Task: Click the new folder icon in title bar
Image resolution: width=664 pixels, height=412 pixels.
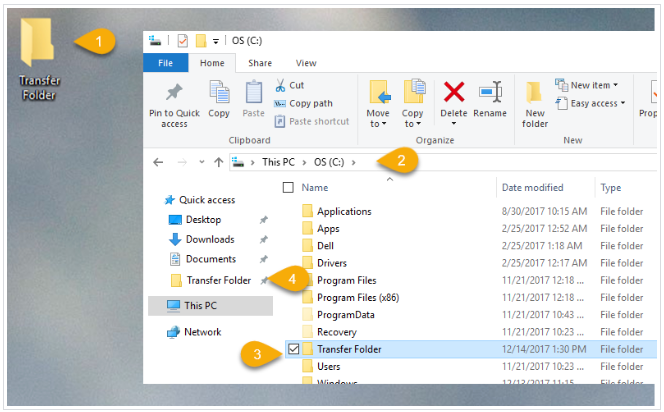Action: [x=201, y=41]
